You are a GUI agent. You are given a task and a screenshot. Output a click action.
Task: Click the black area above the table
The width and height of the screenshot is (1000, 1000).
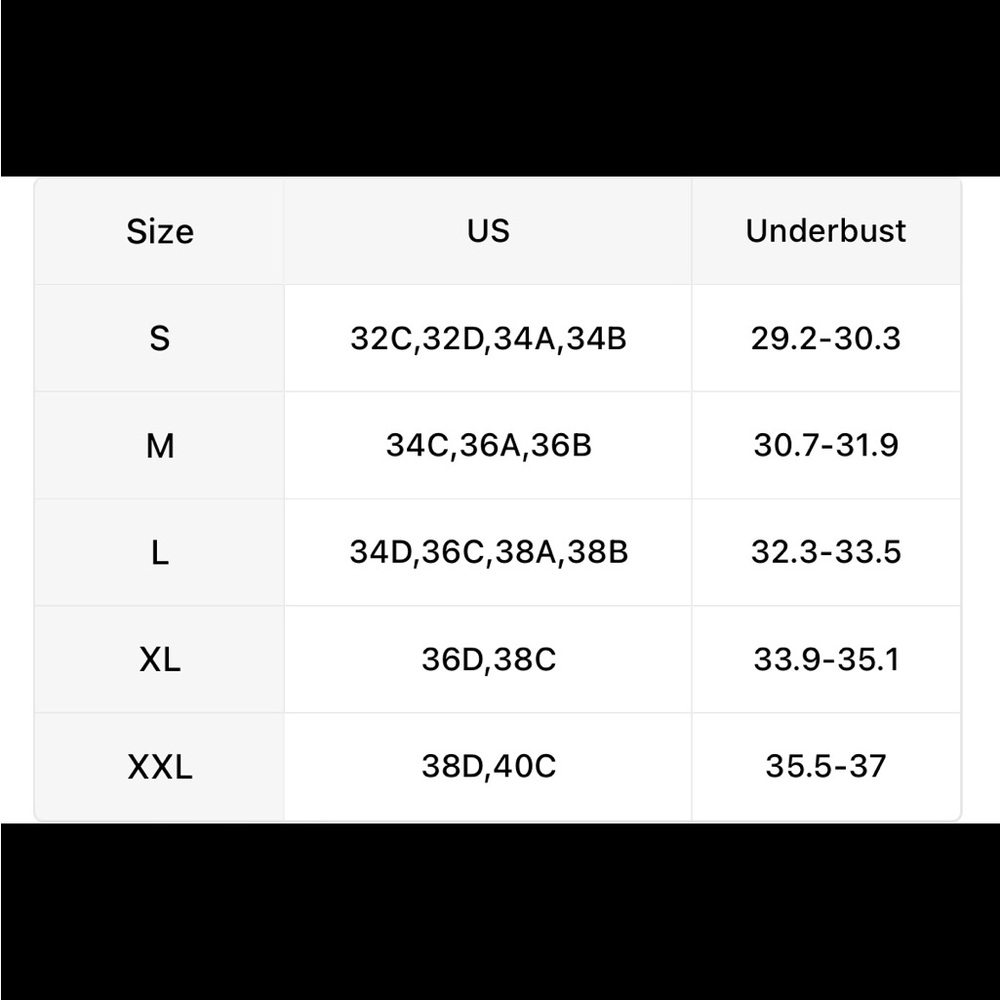tap(500, 88)
